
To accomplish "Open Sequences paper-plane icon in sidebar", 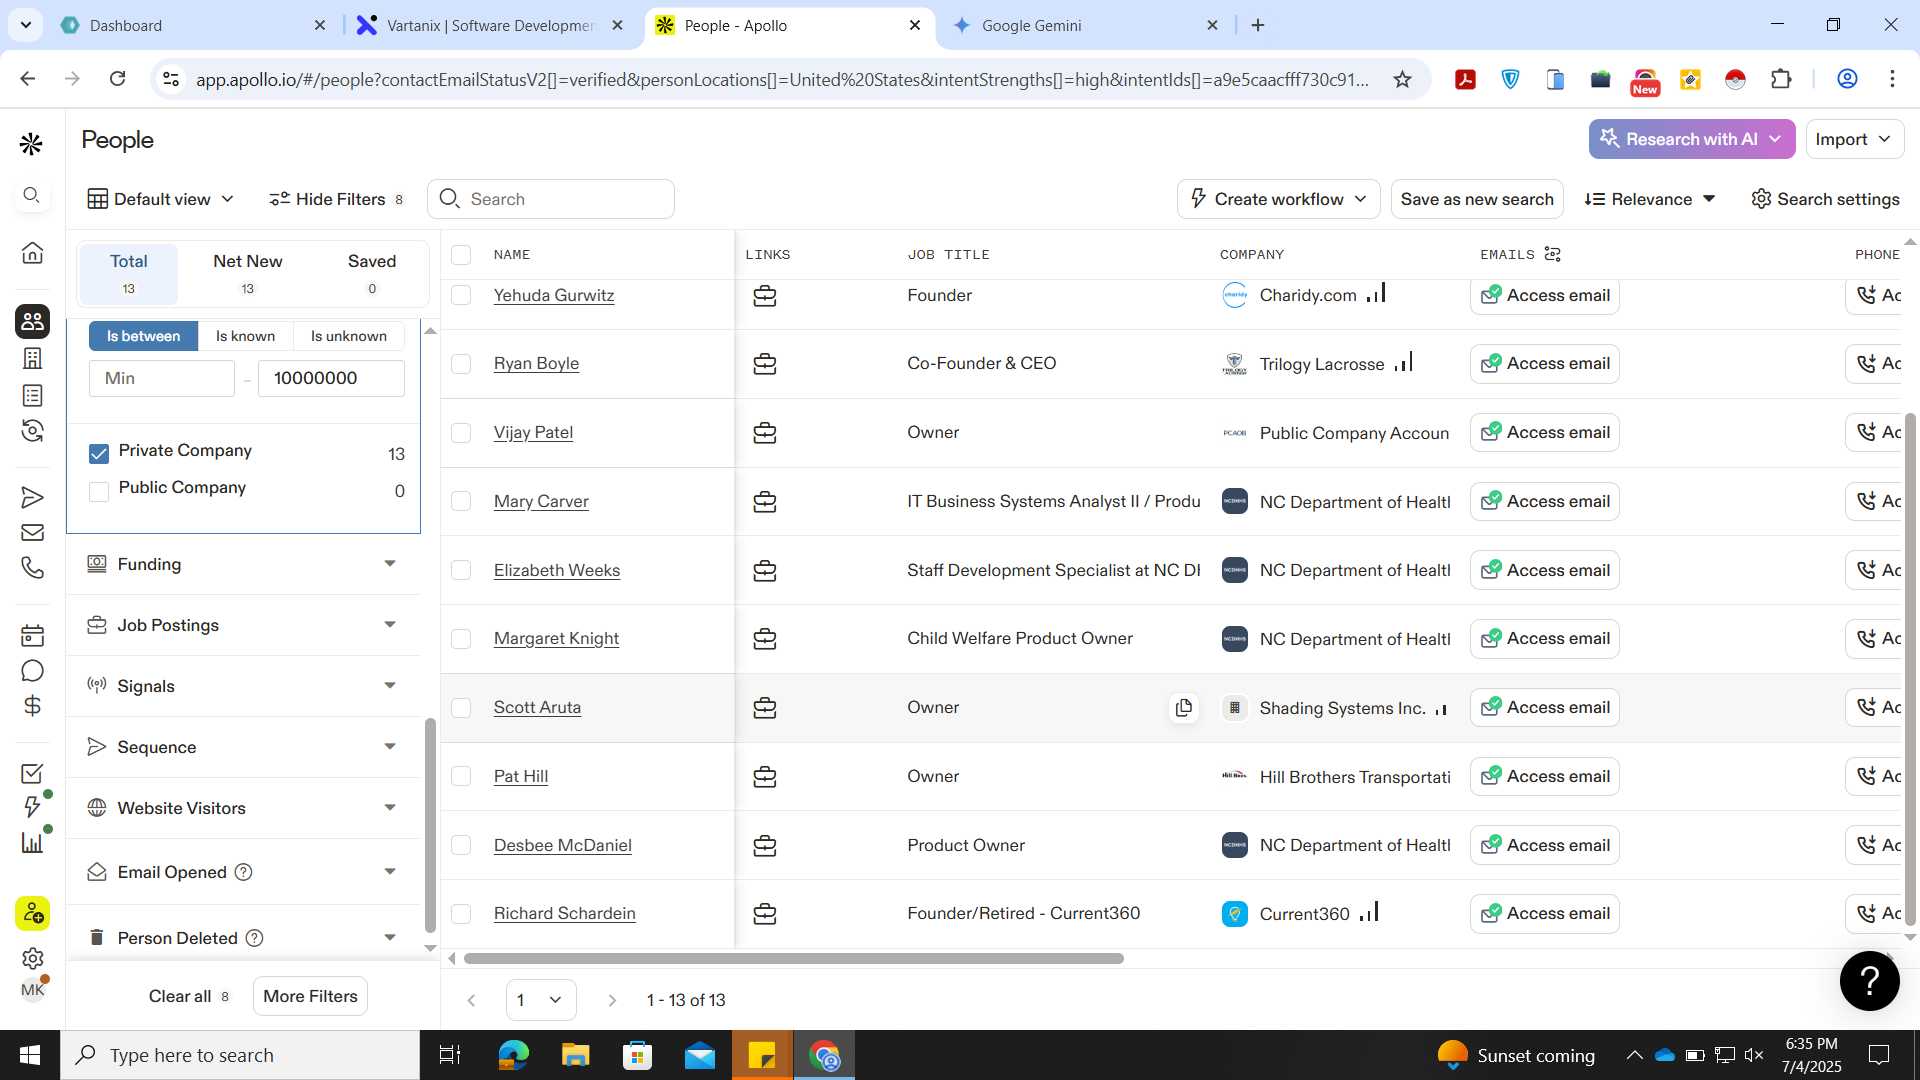I will click(32, 497).
